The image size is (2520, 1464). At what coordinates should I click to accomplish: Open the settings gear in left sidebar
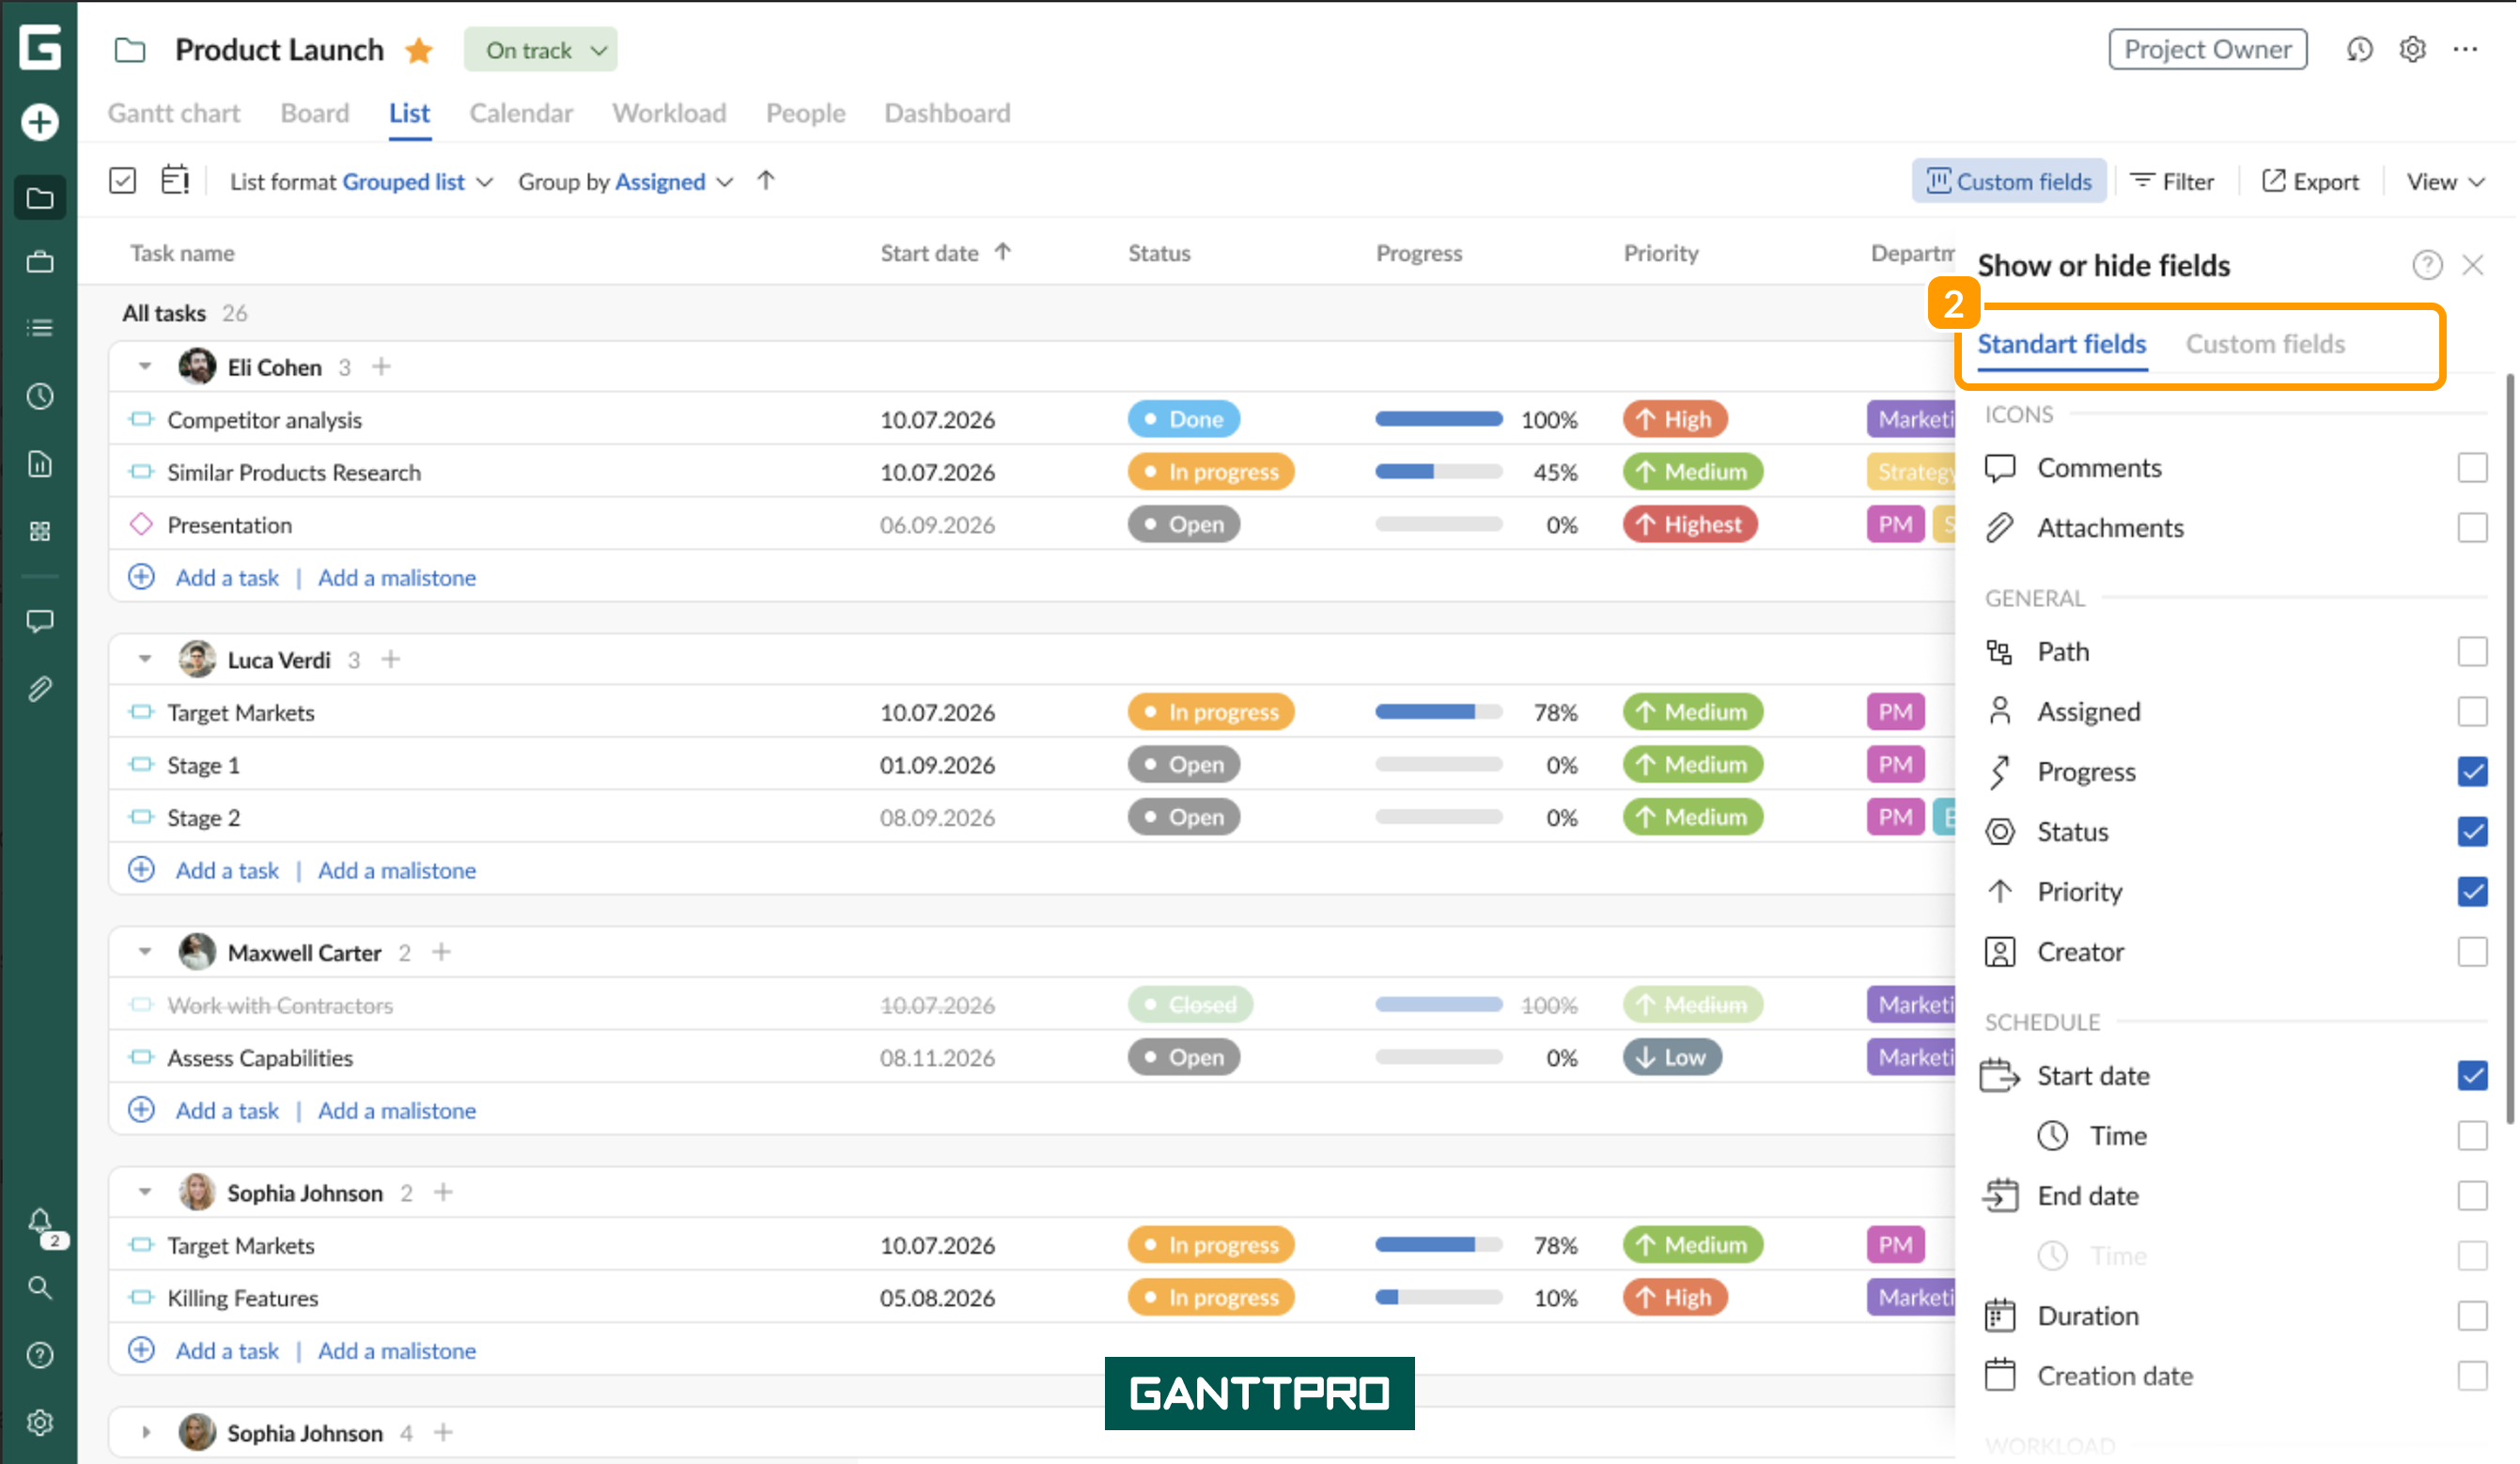click(x=40, y=1423)
